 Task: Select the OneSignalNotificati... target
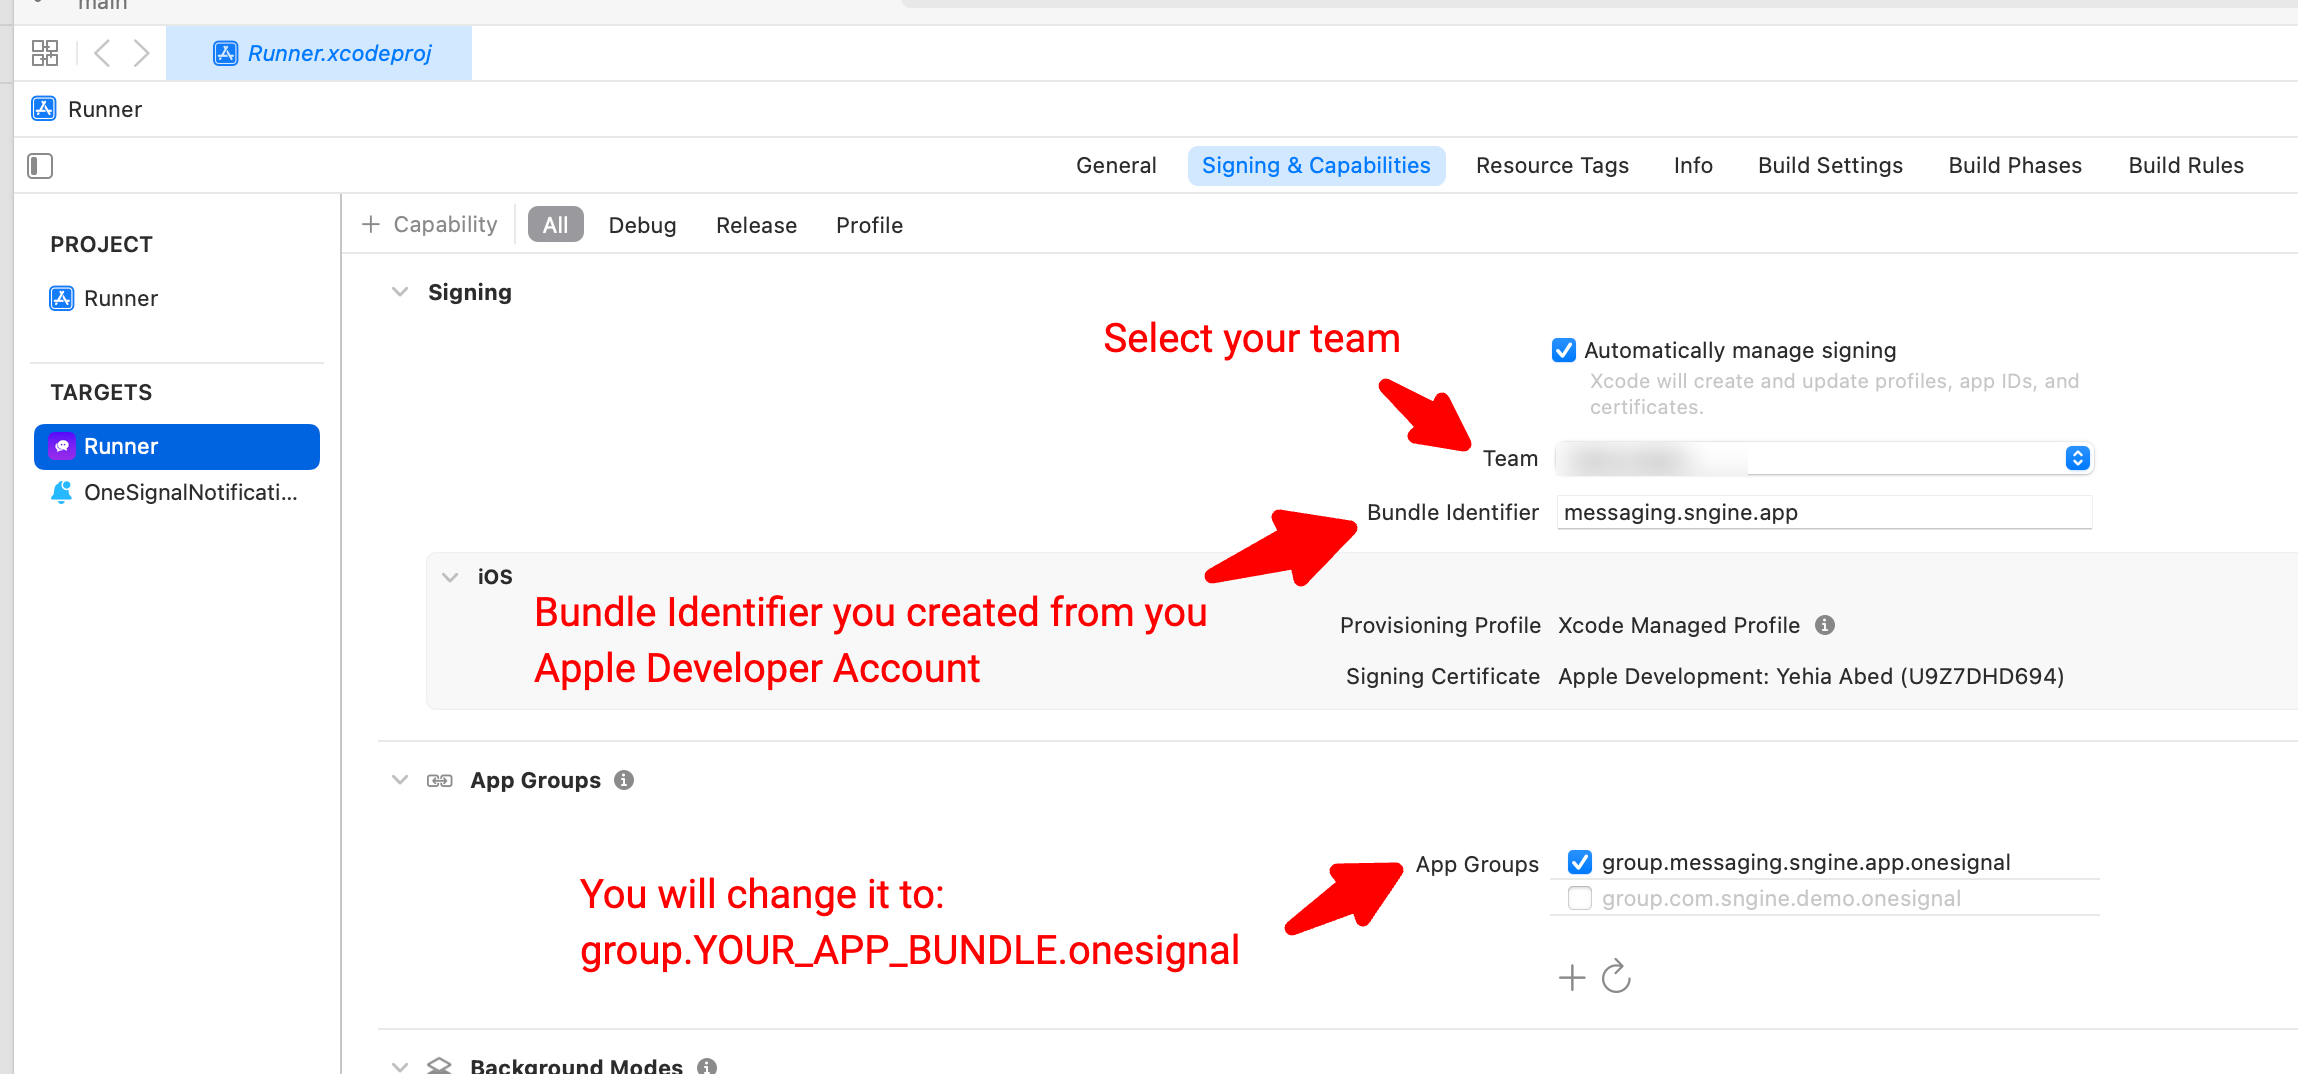click(x=177, y=492)
